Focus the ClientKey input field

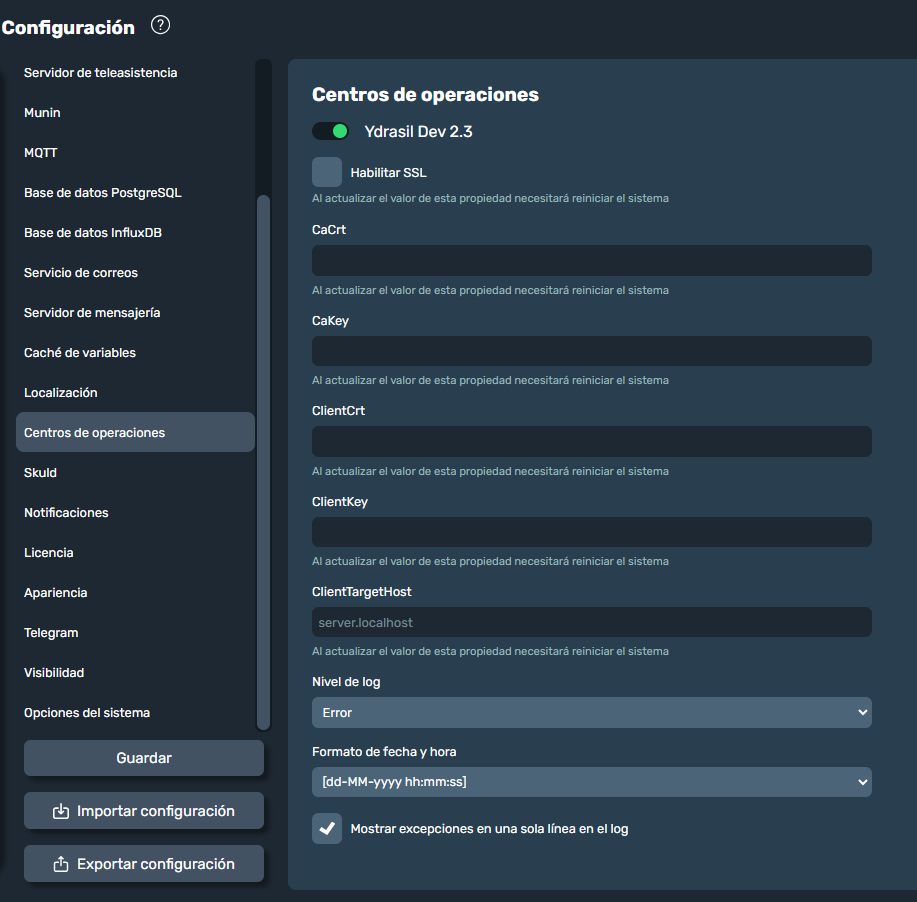coord(591,532)
